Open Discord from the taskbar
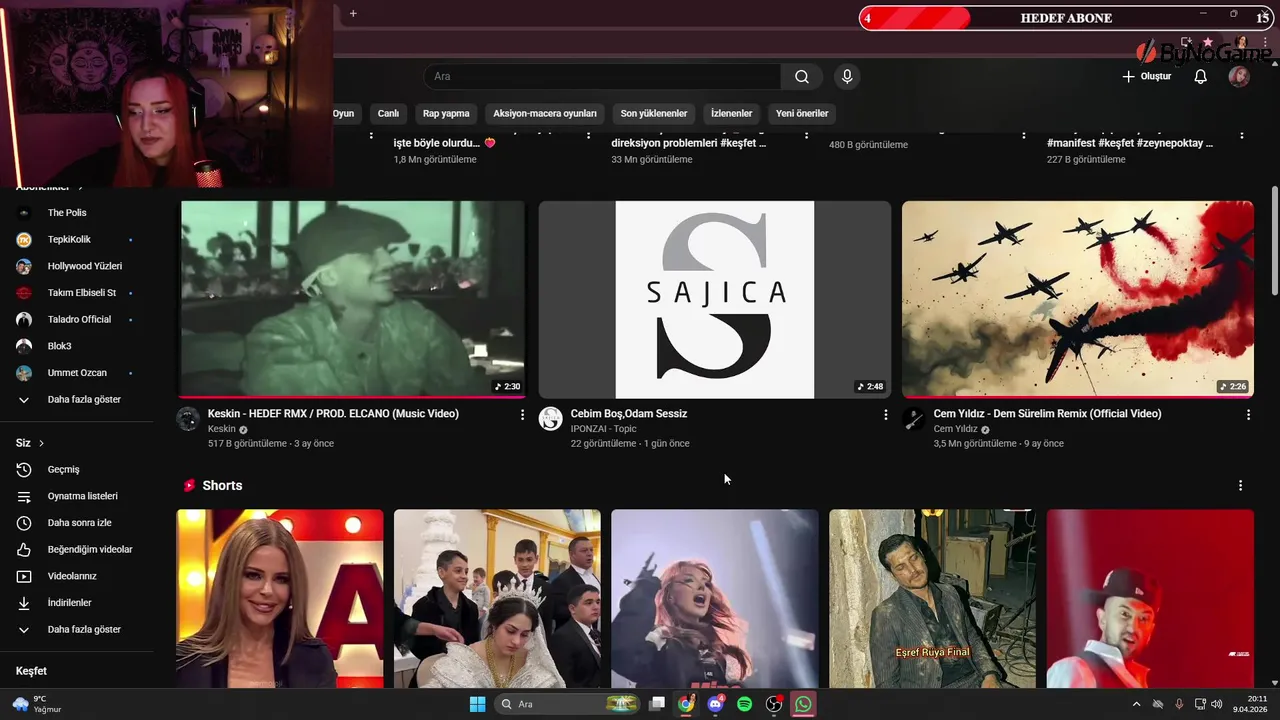 pyautogui.click(x=715, y=704)
